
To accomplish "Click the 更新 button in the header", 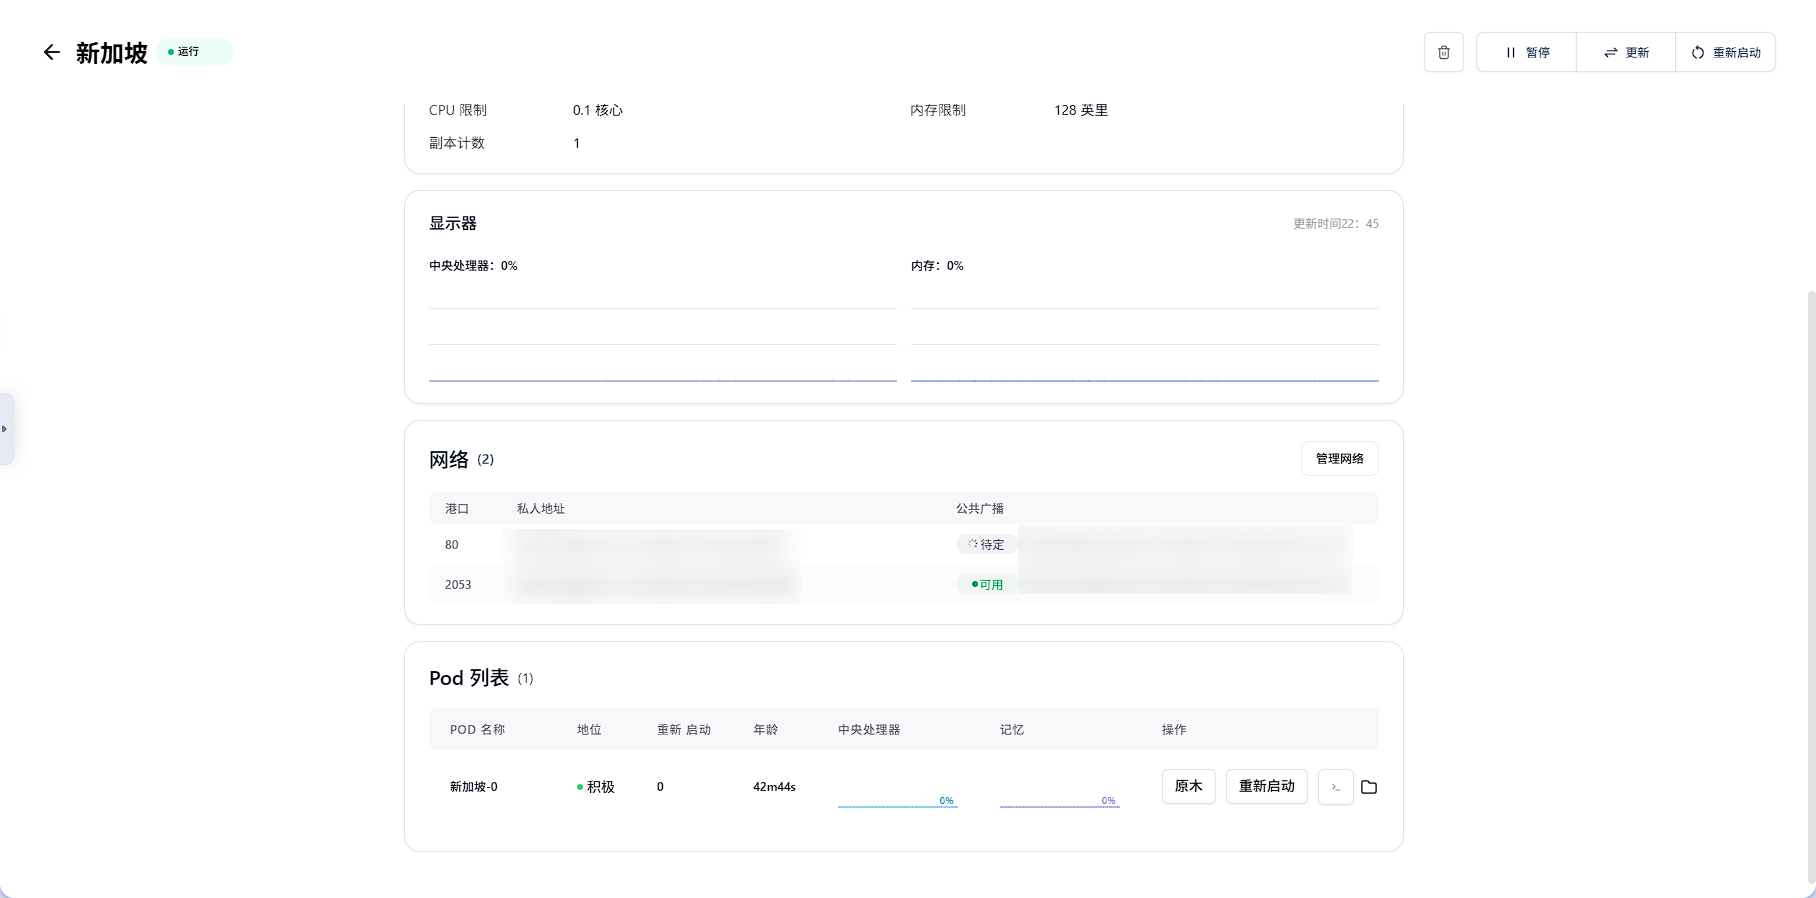I will [x=1626, y=52].
